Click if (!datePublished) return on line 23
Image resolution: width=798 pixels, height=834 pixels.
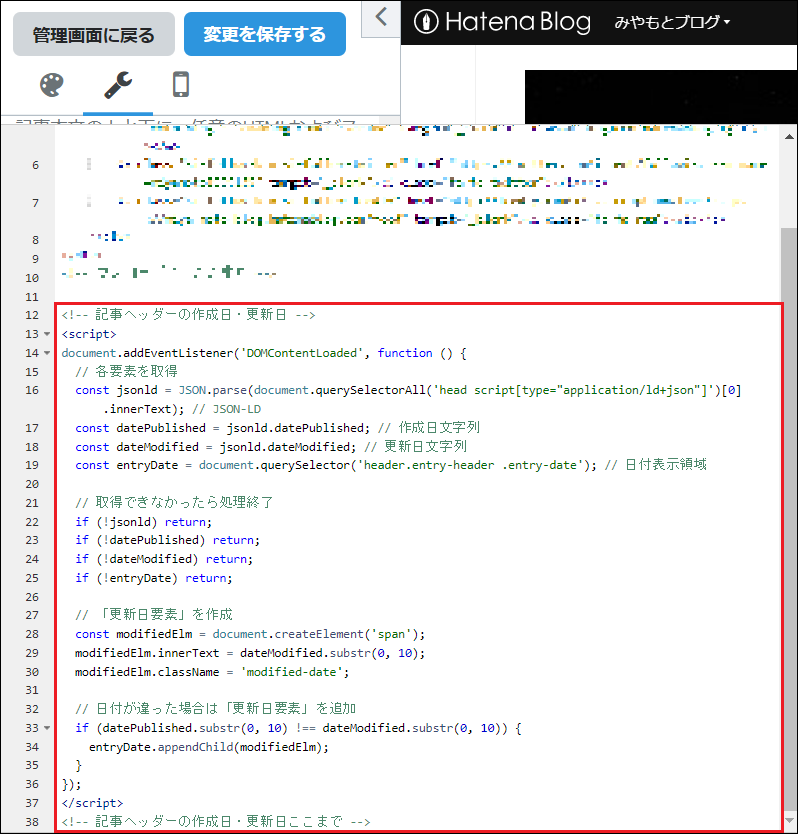(168, 540)
